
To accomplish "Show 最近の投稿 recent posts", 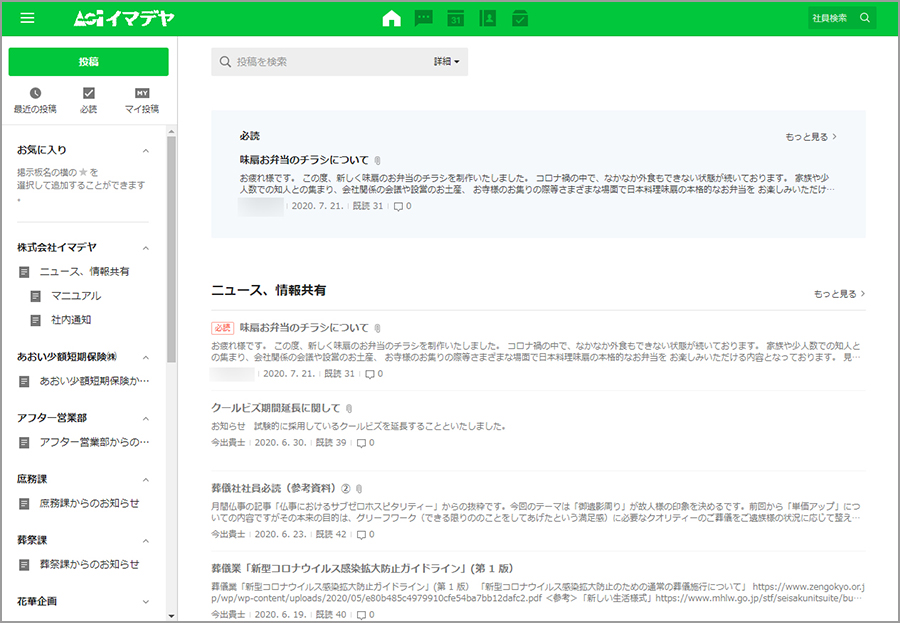I will click(35, 100).
